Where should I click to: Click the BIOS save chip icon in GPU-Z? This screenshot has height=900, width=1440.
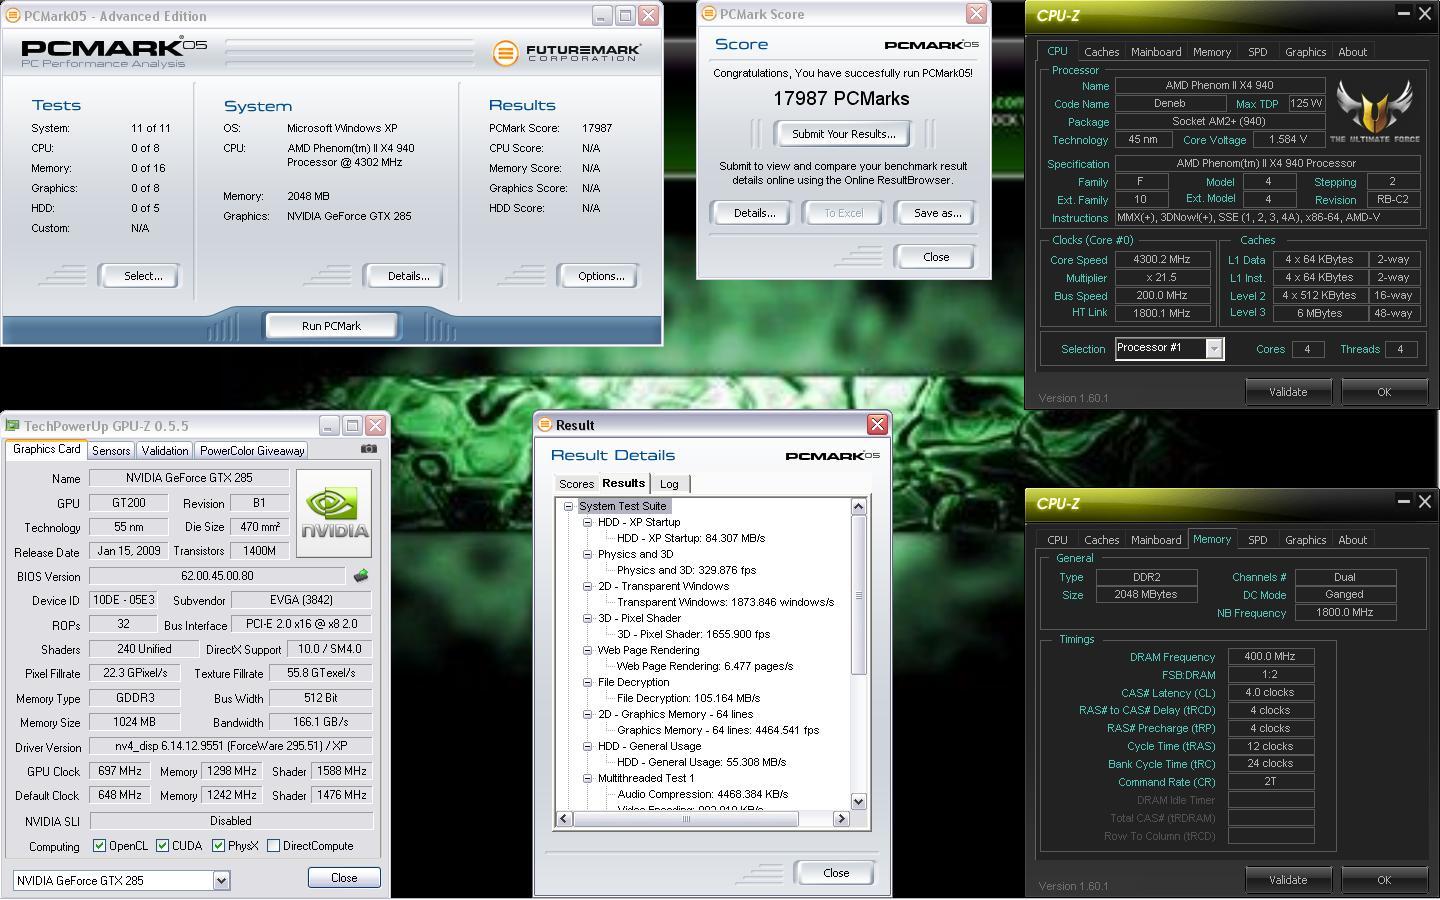(x=361, y=576)
